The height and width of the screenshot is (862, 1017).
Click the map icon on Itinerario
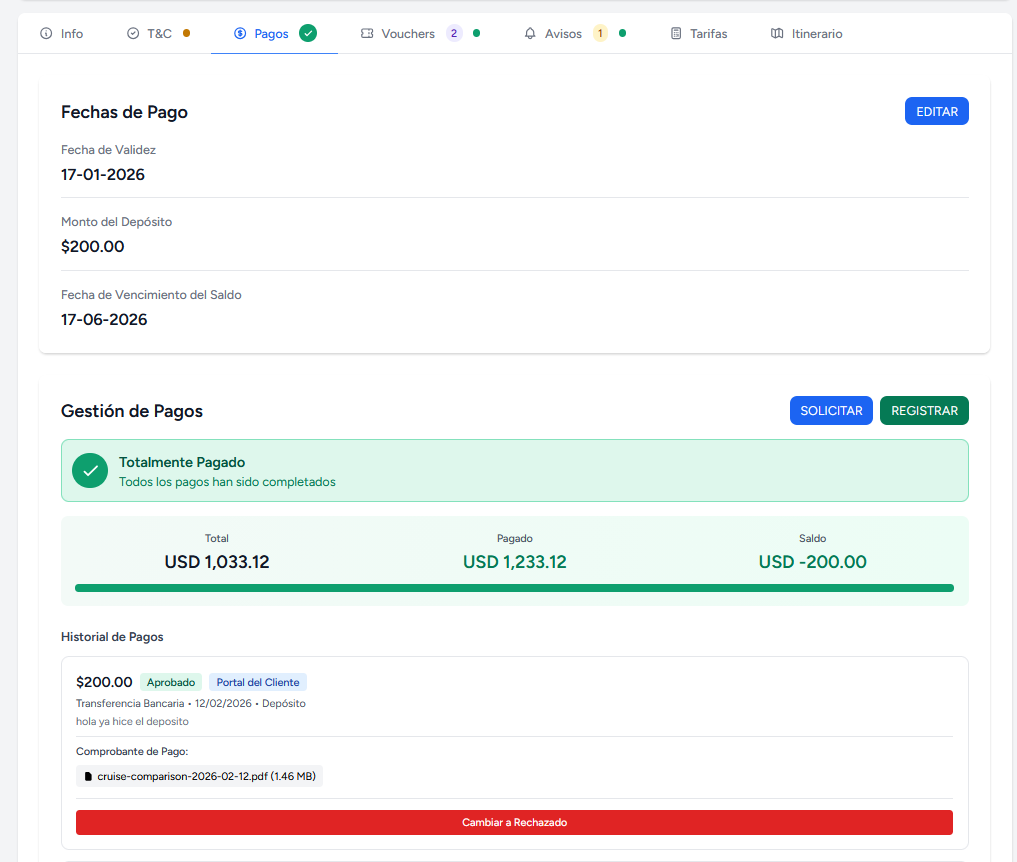point(778,33)
